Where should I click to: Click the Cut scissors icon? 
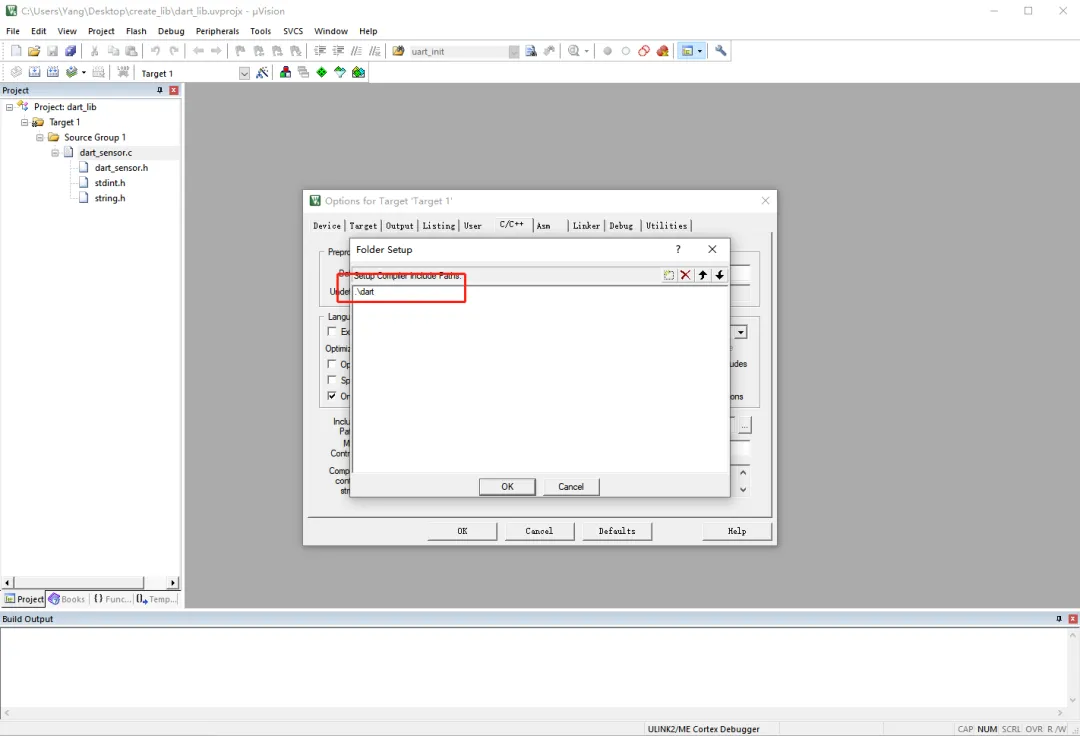pos(94,51)
